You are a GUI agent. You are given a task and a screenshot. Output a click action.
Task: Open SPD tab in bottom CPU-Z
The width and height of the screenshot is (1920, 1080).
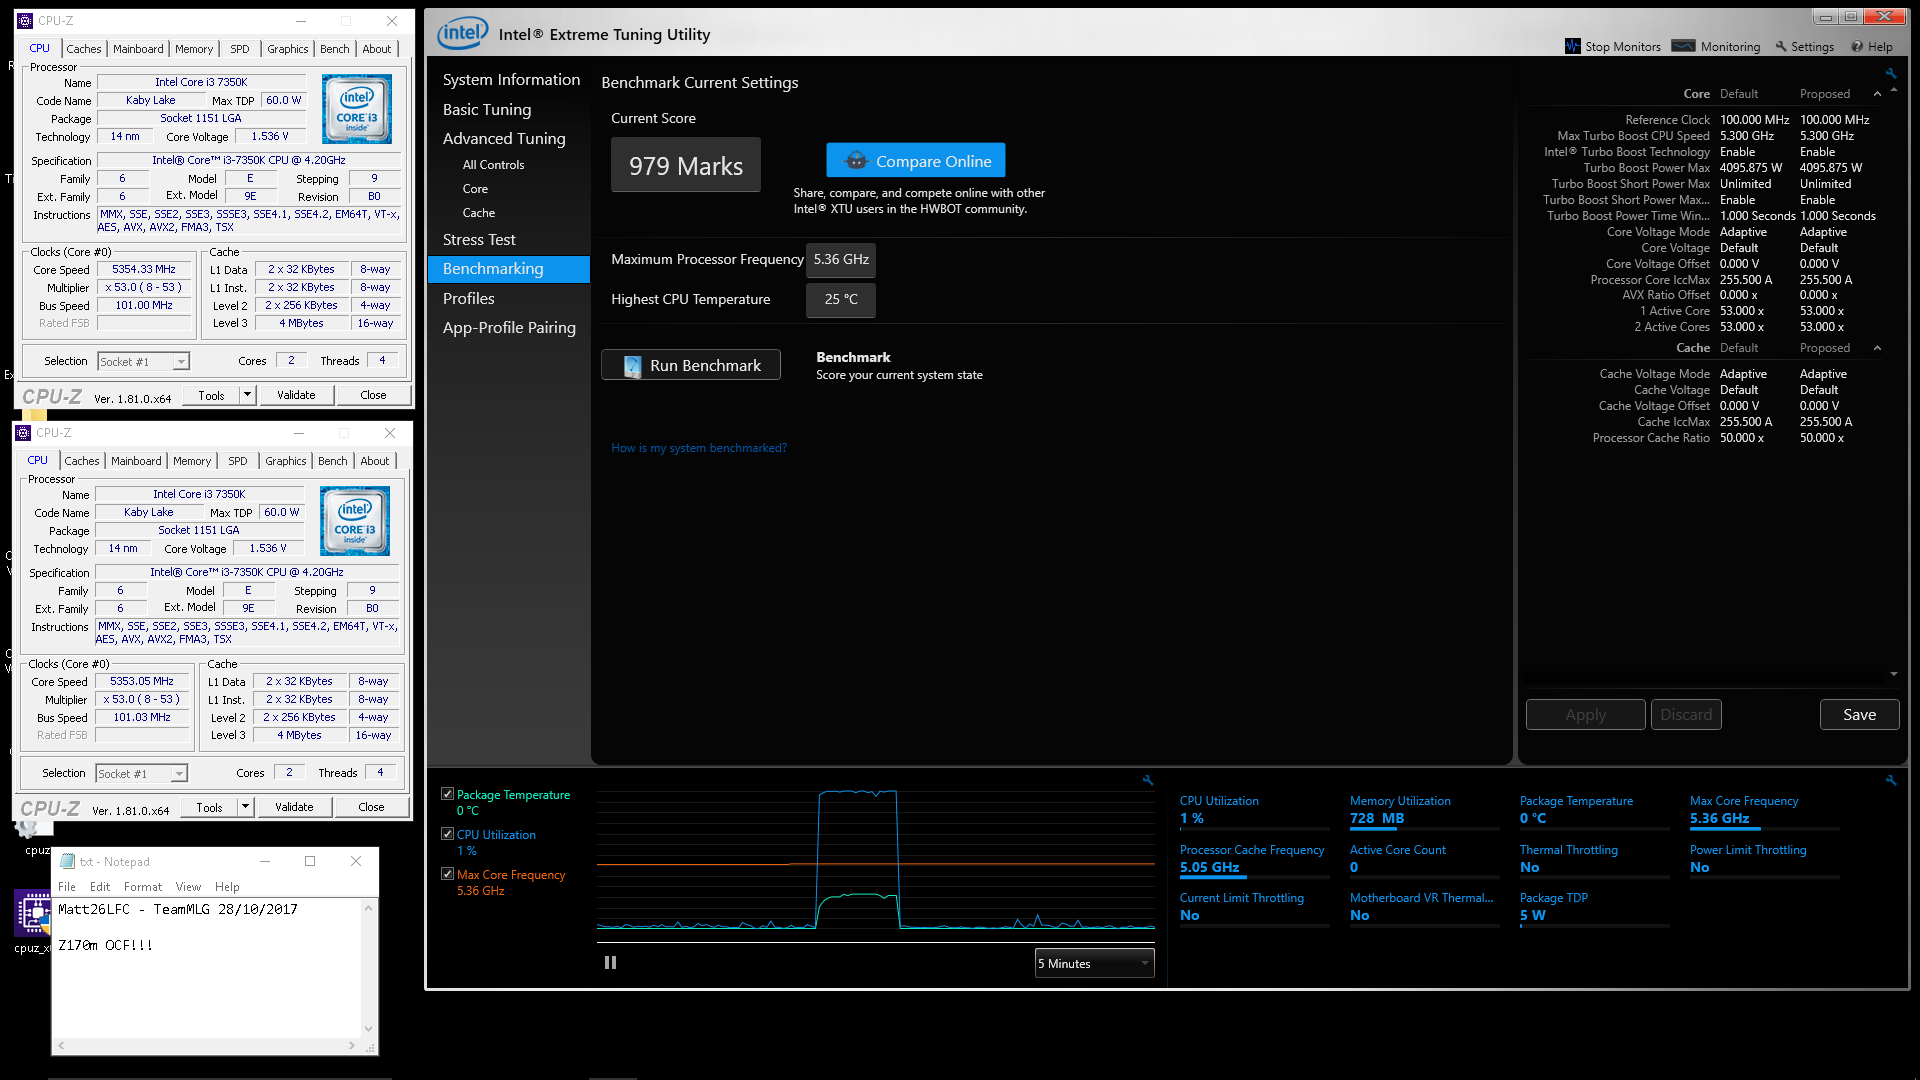point(238,461)
